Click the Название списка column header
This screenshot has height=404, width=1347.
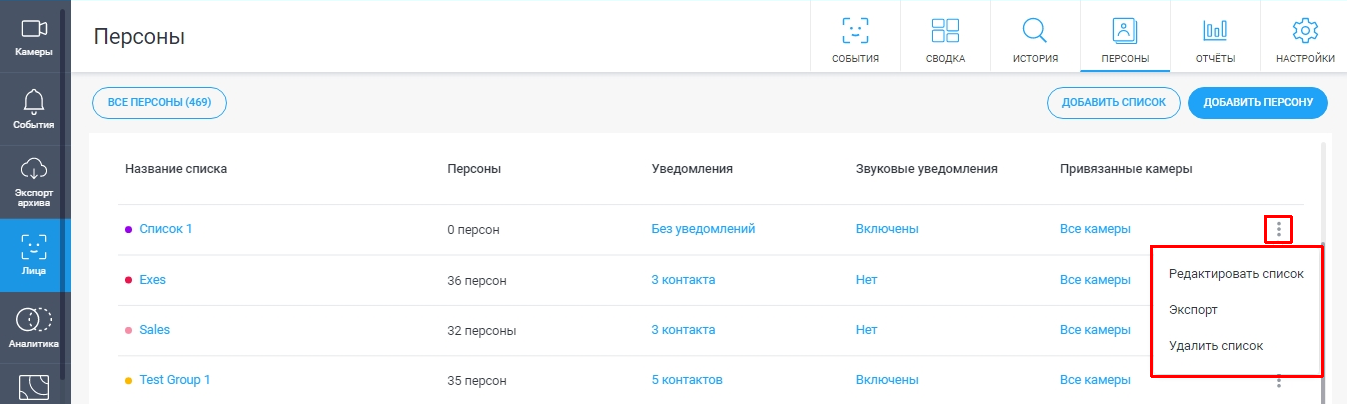click(x=176, y=168)
